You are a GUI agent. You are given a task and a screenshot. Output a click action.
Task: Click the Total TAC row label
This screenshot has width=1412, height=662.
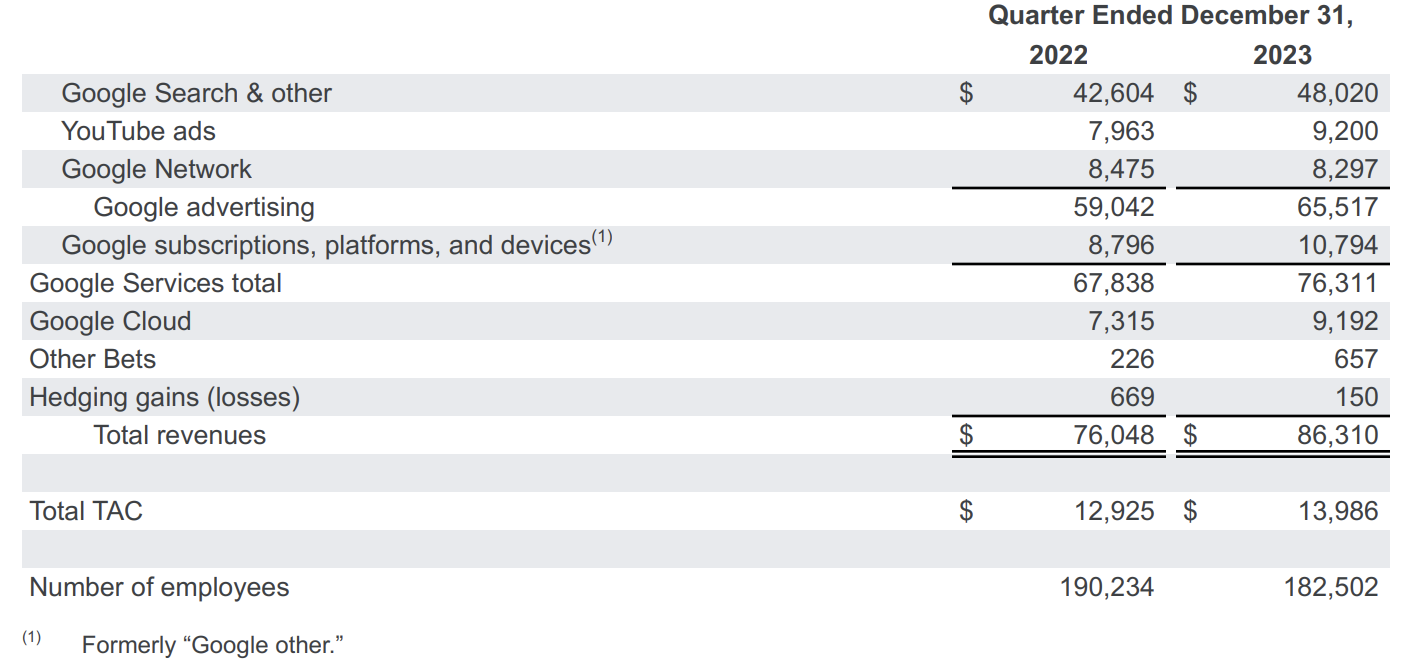(86, 511)
